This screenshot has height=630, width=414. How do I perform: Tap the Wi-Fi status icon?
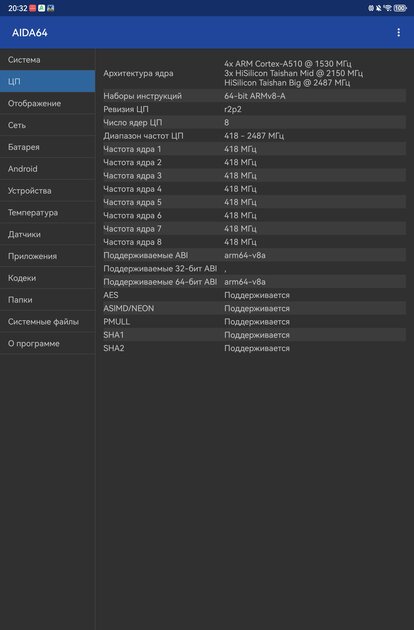[x=387, y=8]
